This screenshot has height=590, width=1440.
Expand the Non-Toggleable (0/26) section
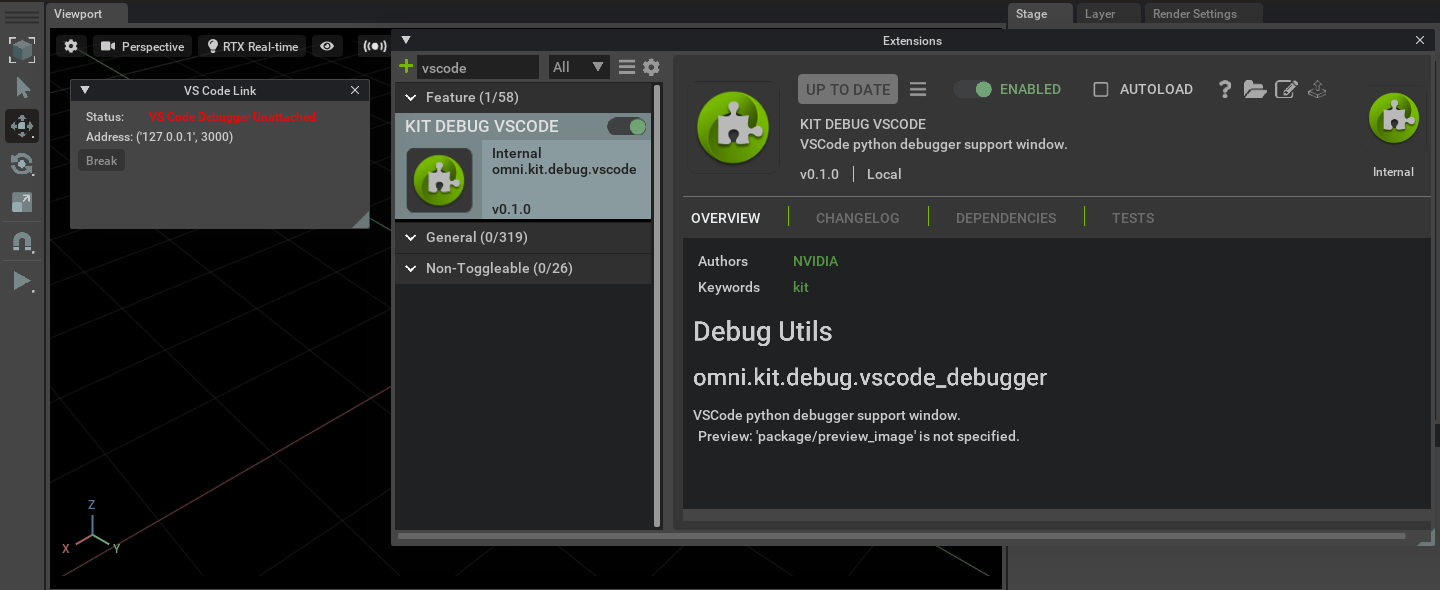click(411, 268)
